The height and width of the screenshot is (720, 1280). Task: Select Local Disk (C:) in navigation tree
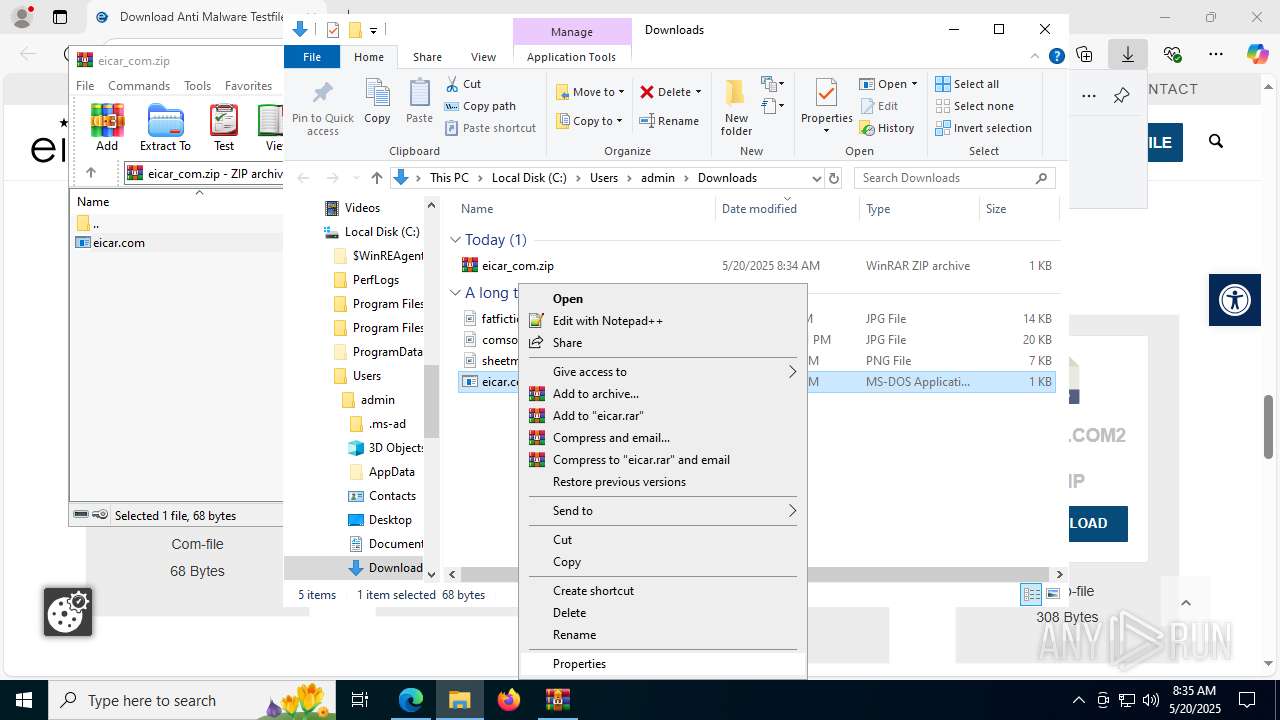click(381, 232)
